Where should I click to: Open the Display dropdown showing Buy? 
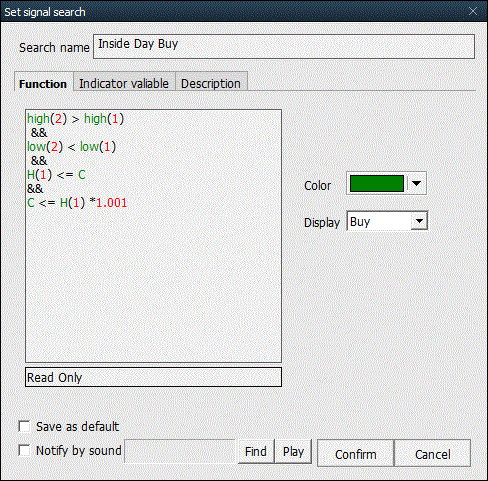coord(387,221)
